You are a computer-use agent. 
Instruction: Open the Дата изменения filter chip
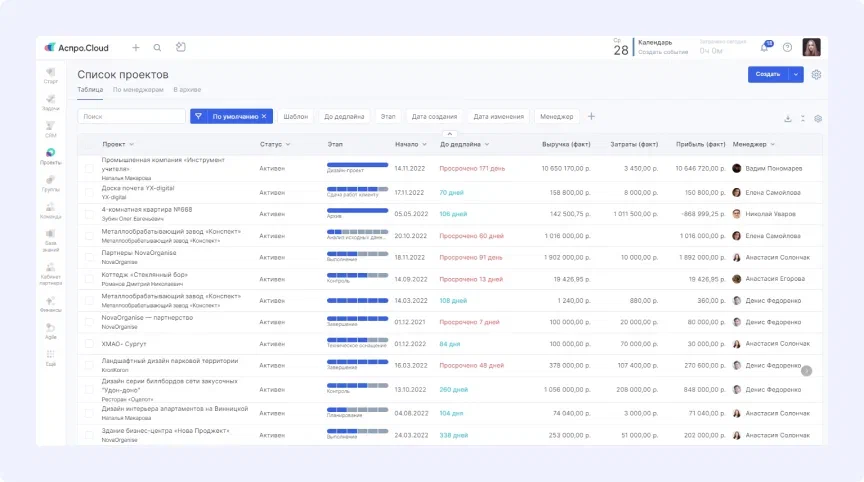click(498, 116)
